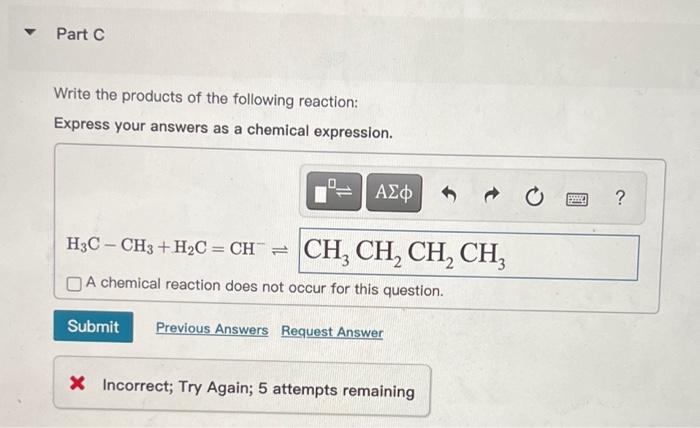
Task: Click the empty area at answer field end
Action: (571, 257)
